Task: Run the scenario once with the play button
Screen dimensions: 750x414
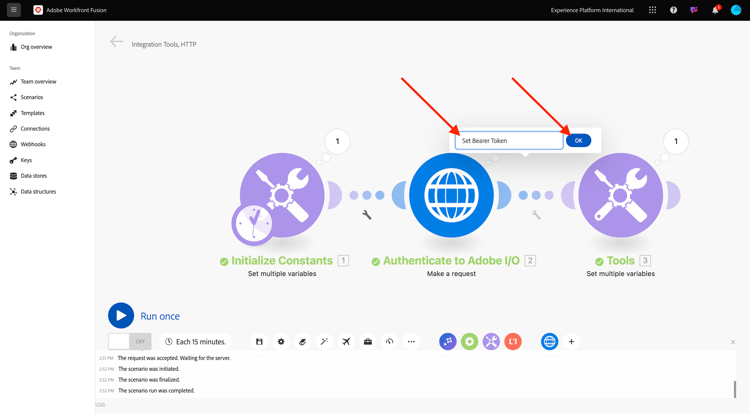Action: 121,316
